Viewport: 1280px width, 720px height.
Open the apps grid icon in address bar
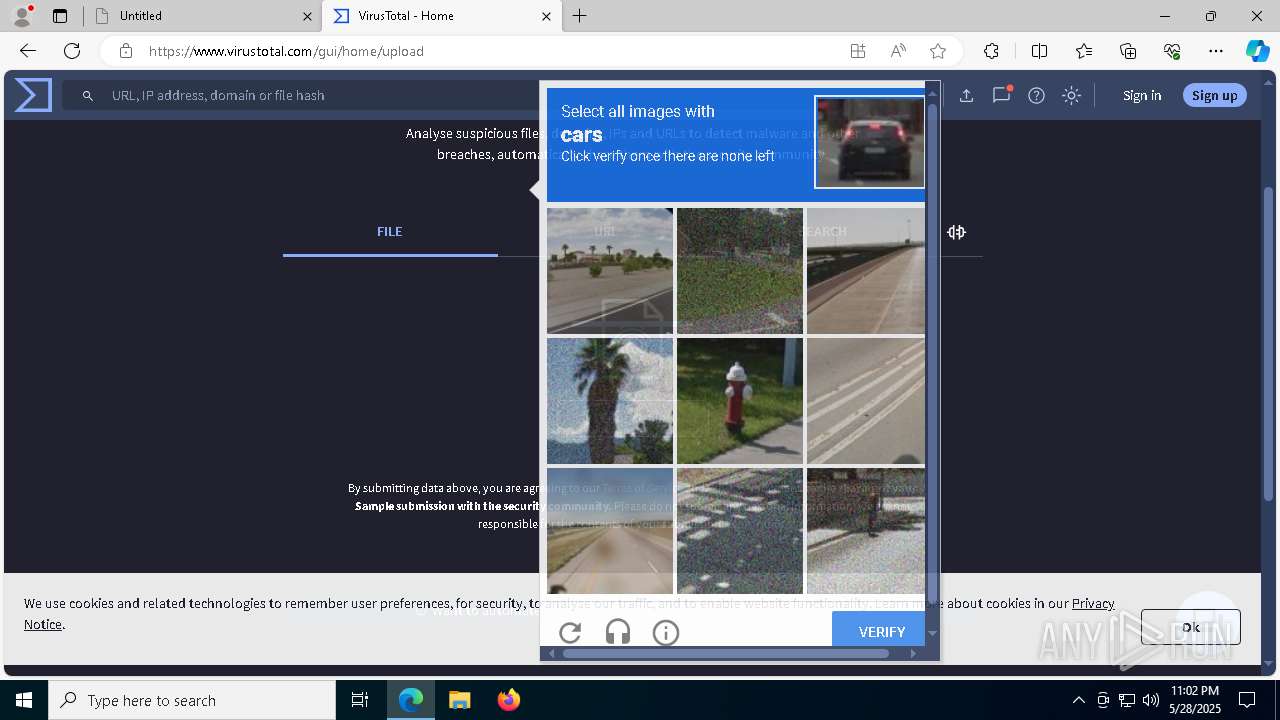(858, 51)
